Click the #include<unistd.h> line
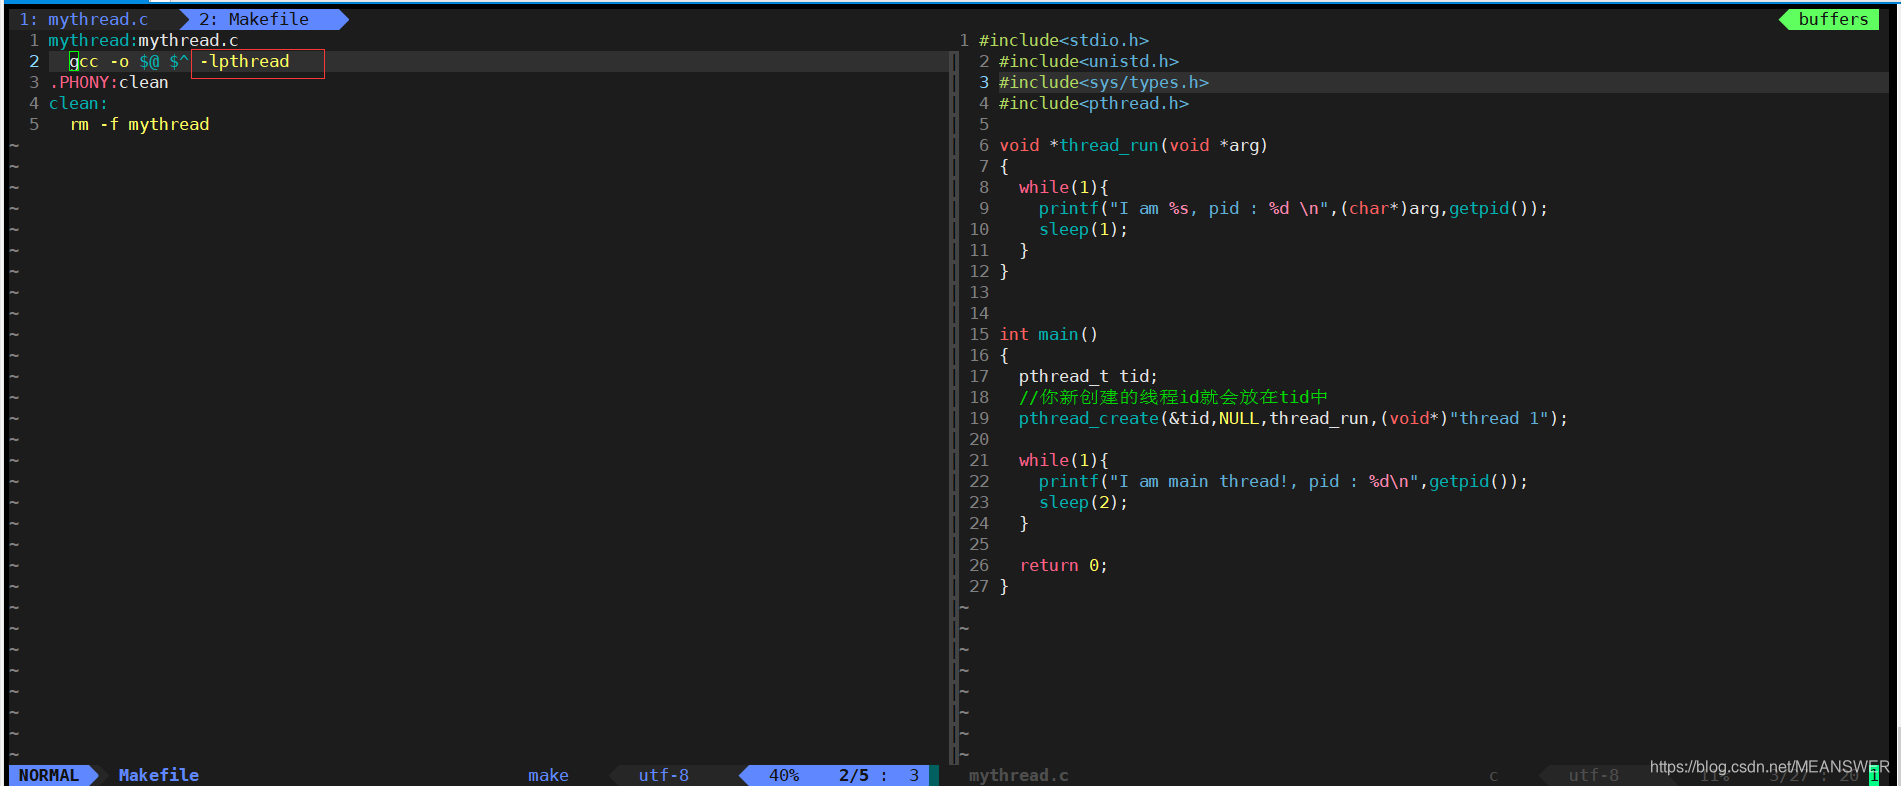This screenshot has height=786, width=1901. (x=1089, y=61)
